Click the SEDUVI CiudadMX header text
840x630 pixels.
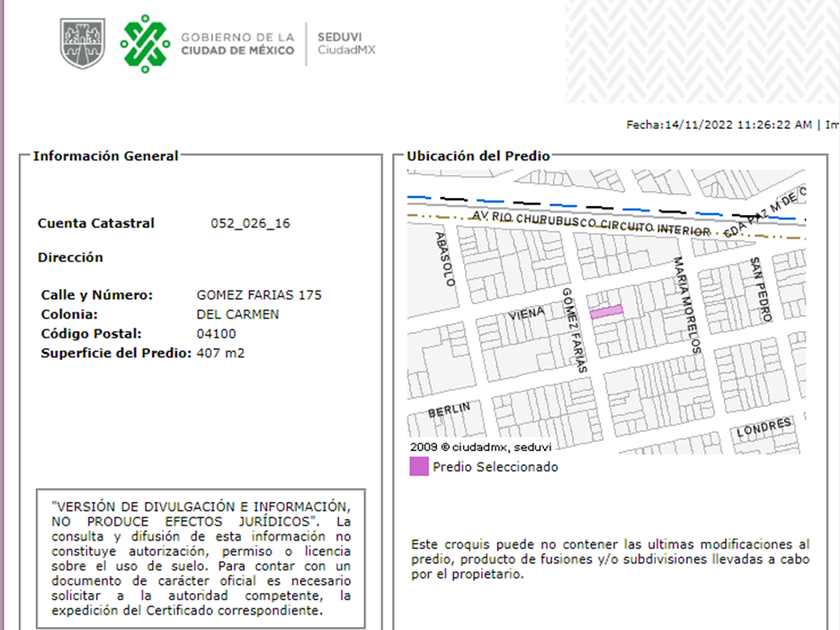click(346, 43)
